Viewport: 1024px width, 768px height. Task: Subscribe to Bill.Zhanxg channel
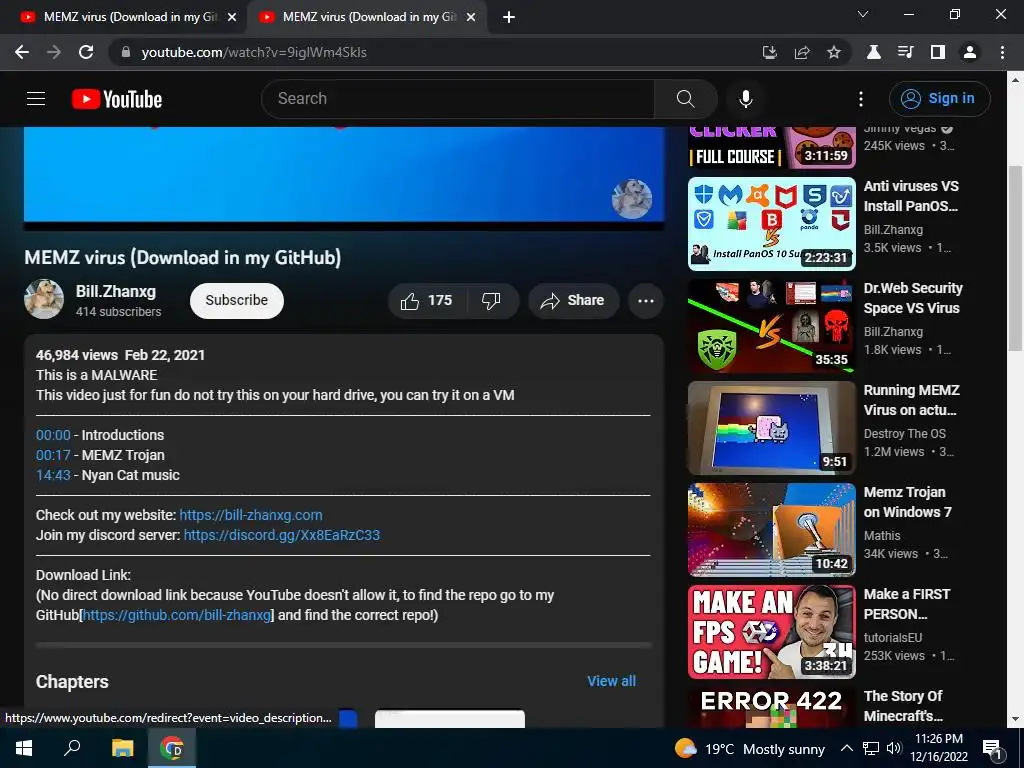click(236, 300)
